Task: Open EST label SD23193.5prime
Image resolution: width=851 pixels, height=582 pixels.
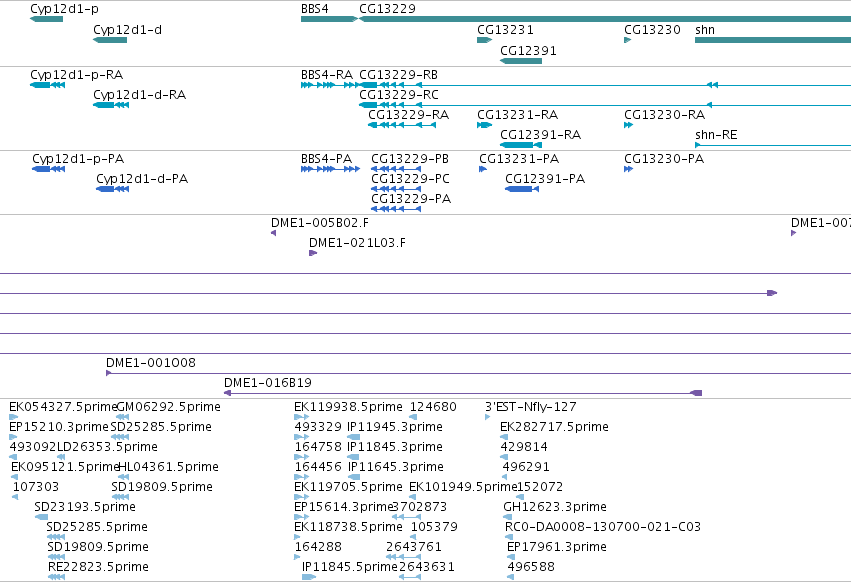Action: [85, 507]
